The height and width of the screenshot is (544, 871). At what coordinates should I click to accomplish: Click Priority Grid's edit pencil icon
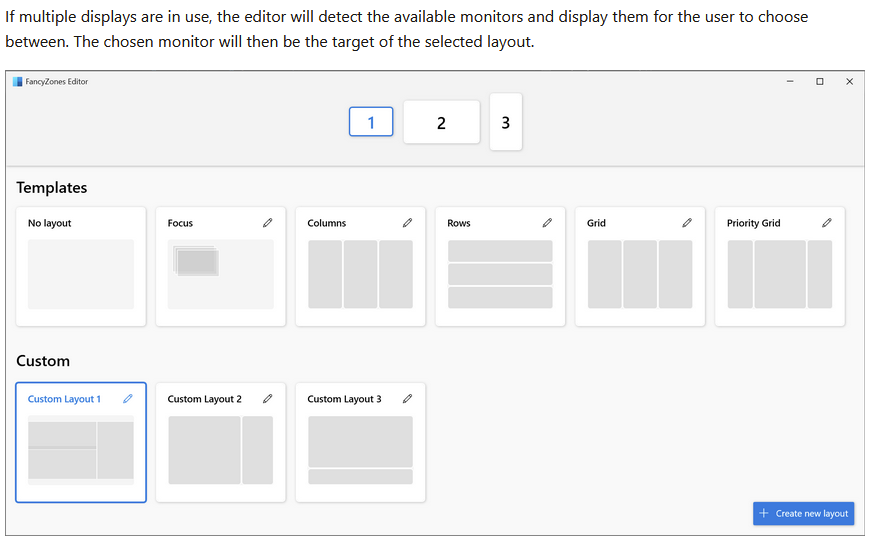pyautogui.click(x=827, y=223)
